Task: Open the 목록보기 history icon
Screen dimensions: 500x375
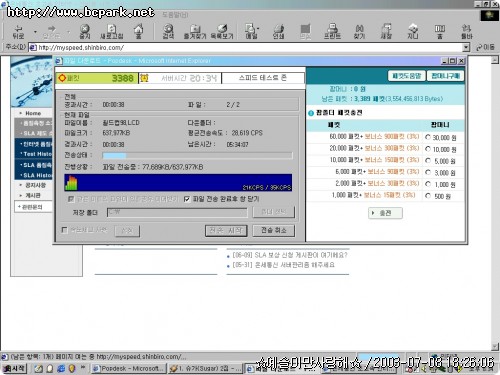Action: pyautogui.click(x=222, y=32)
